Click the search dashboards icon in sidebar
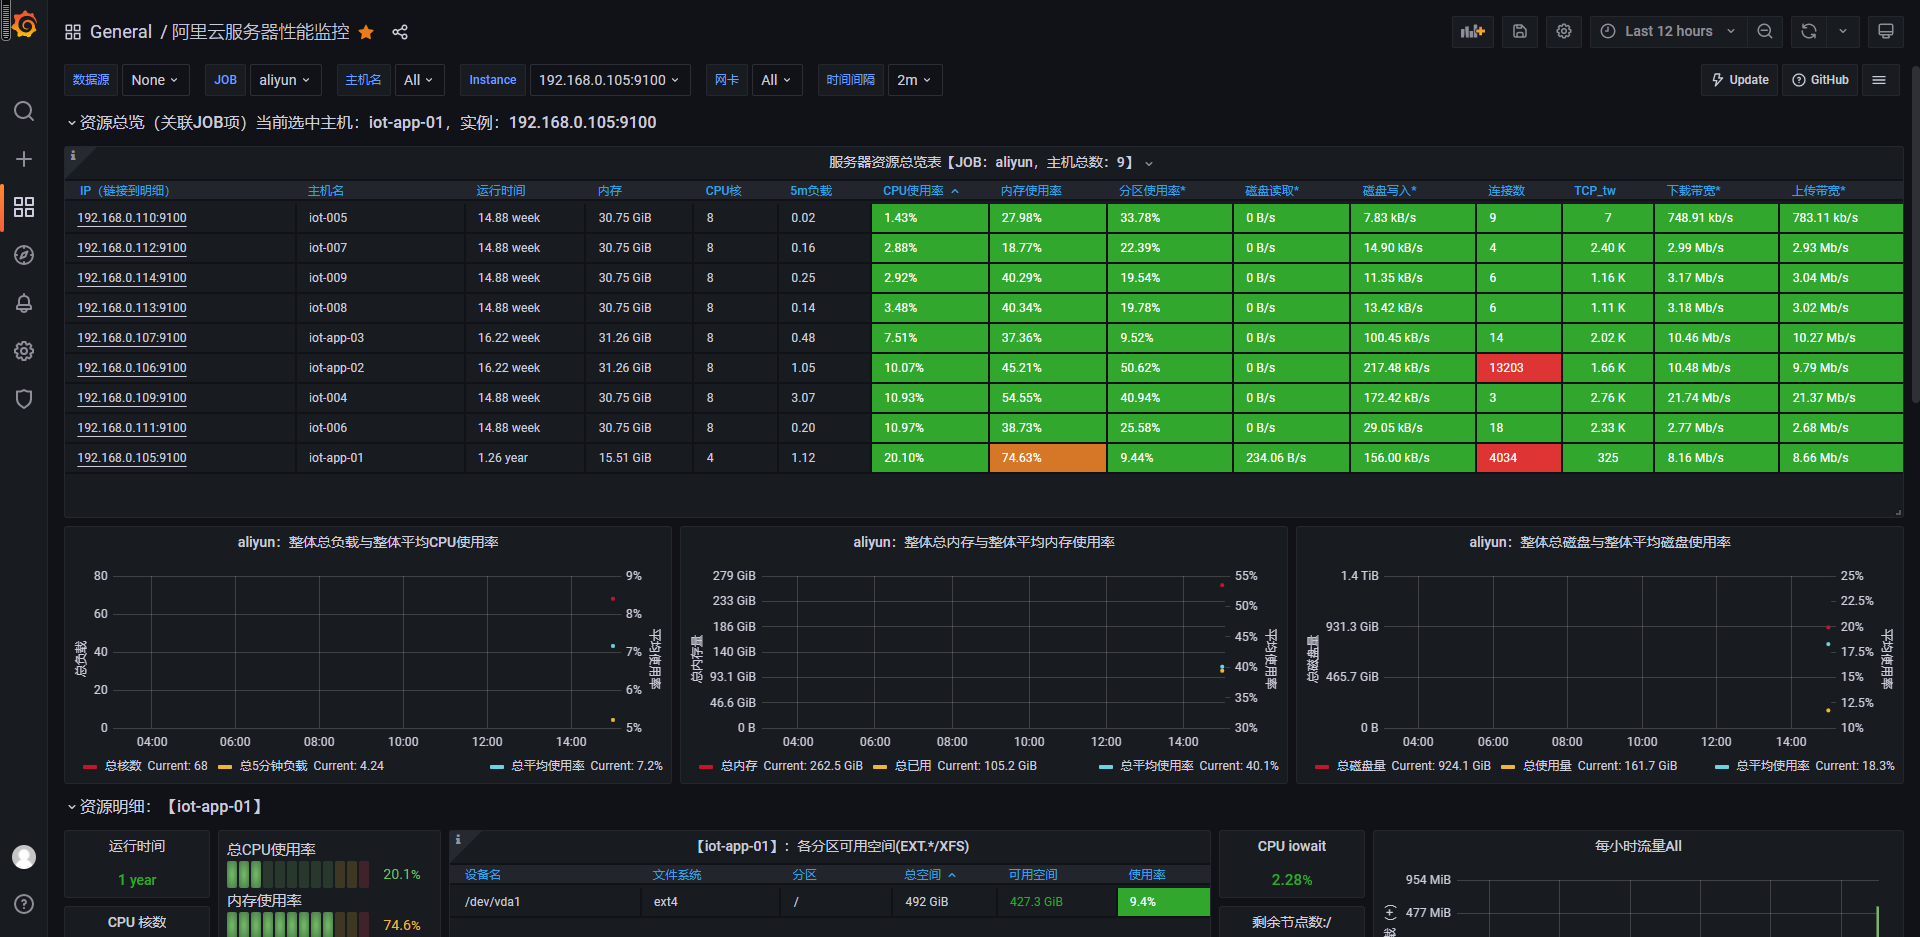 tap(24, 111)
